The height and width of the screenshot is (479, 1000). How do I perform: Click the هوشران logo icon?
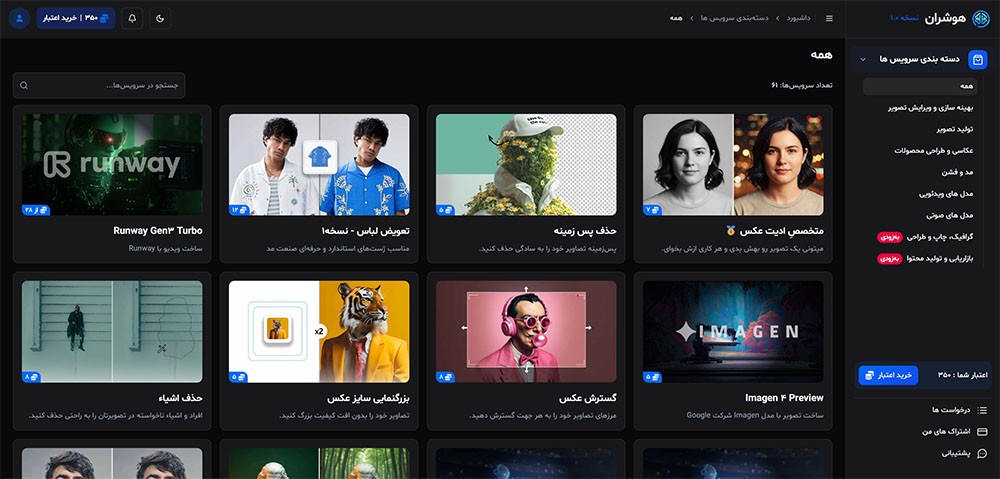pos(981,18)
